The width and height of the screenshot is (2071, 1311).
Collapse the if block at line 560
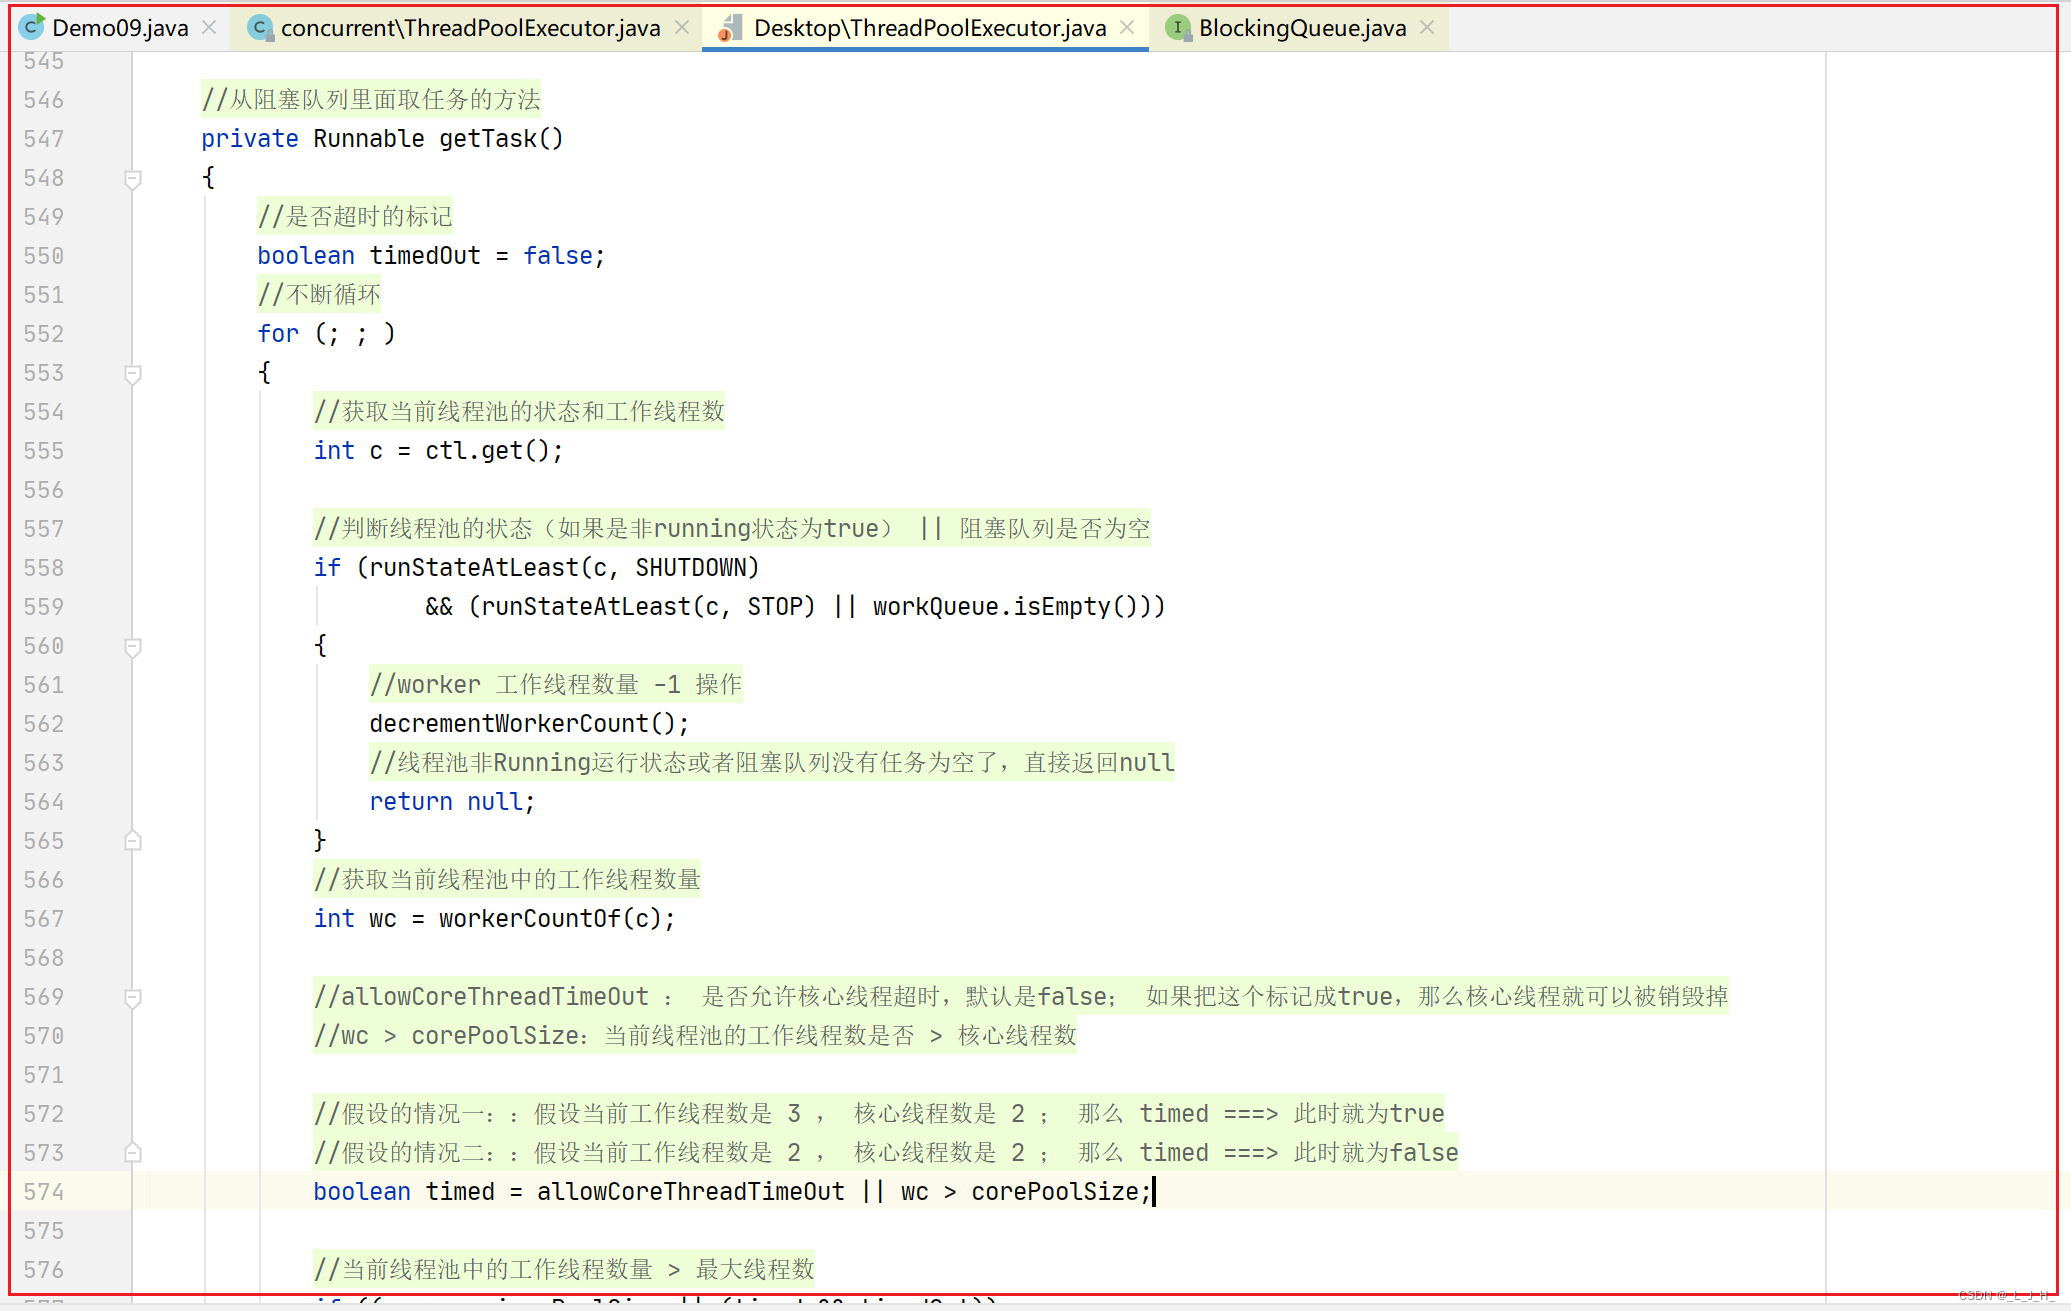click(132, 647)
